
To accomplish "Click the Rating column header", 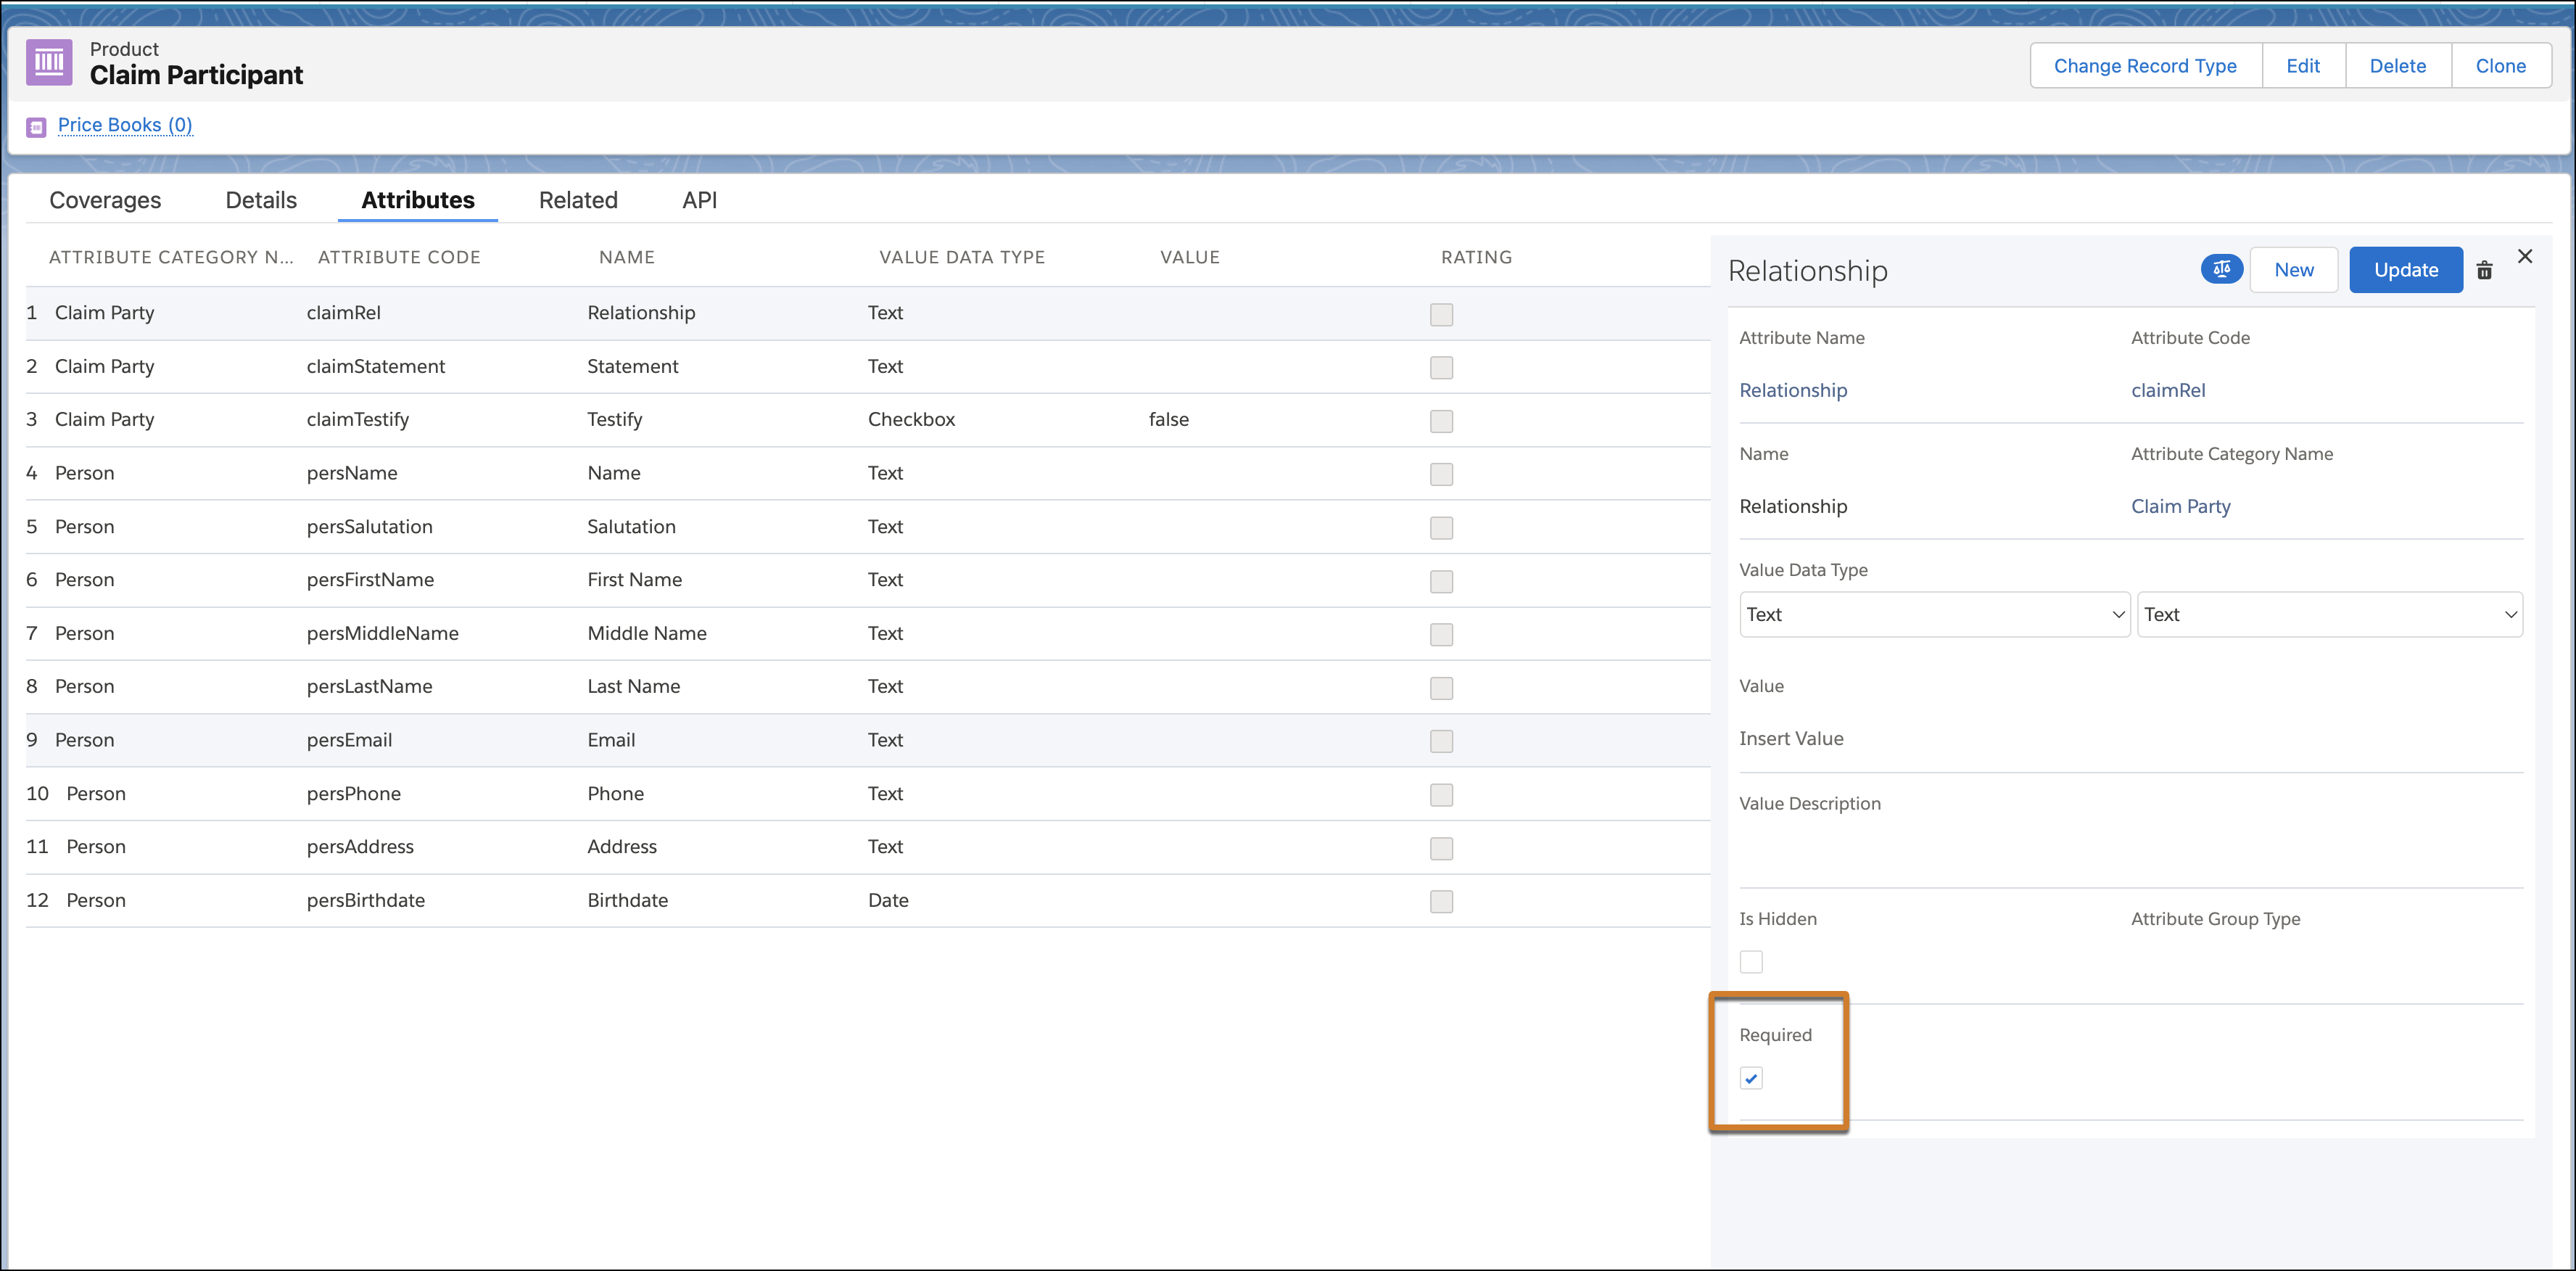I will [x=1476, y=257].
